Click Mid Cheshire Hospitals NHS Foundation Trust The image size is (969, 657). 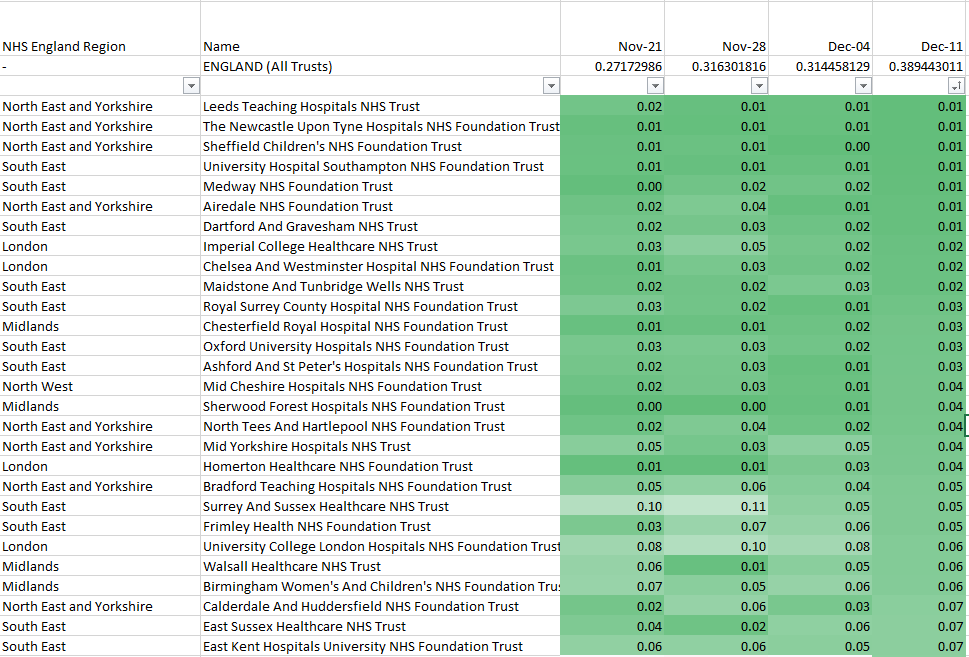click(381, 386)
